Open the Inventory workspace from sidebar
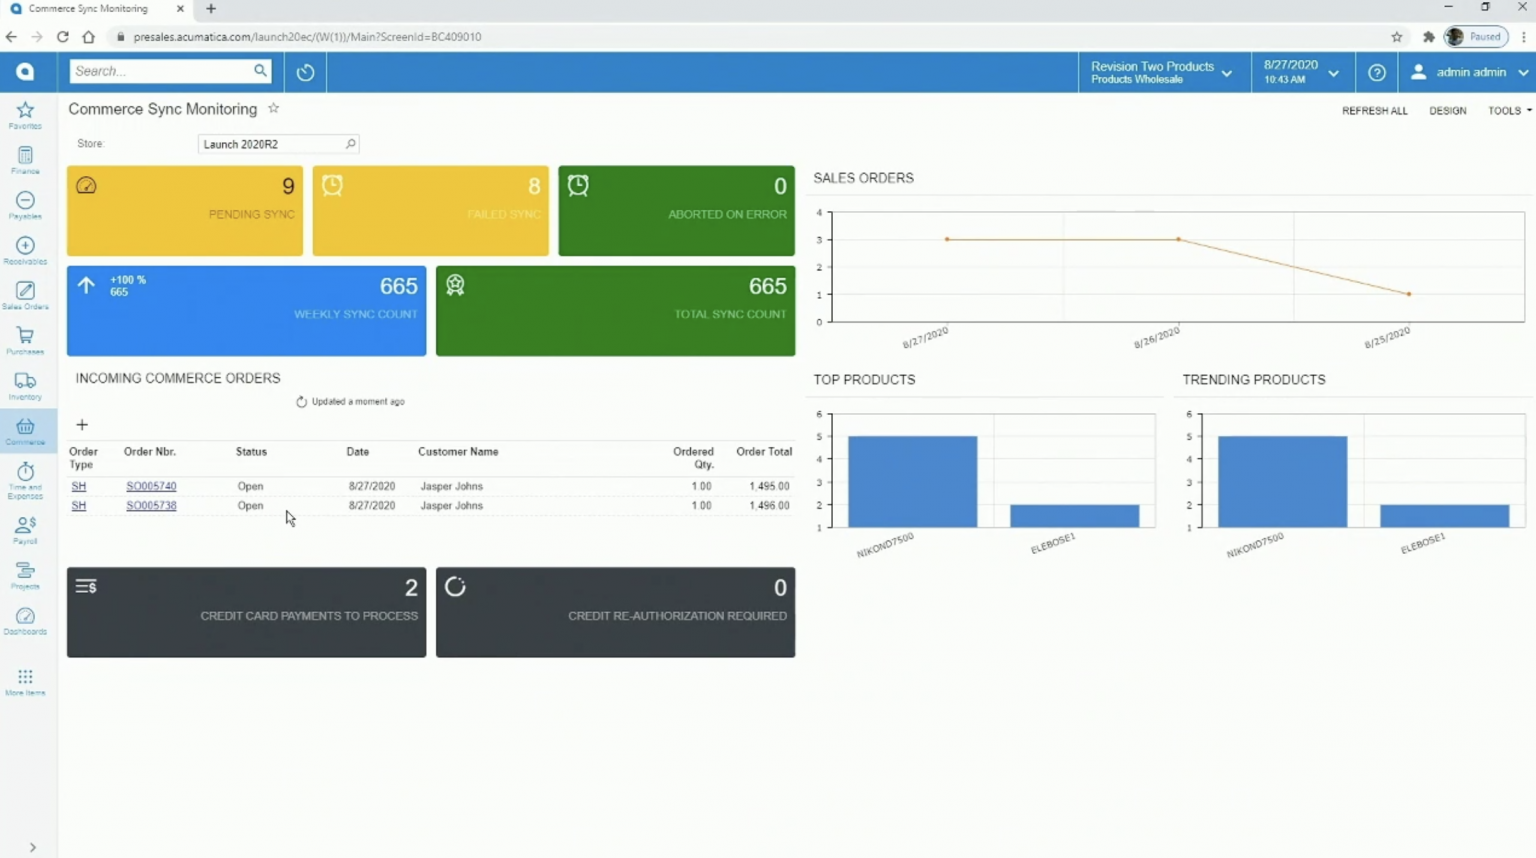Screen dimensions: 1536x858 [x=25, y=384]
